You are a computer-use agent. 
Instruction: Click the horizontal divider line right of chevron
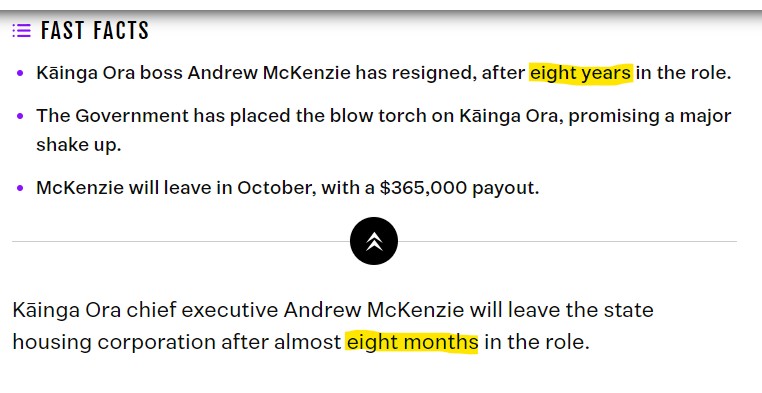[567, 241]
